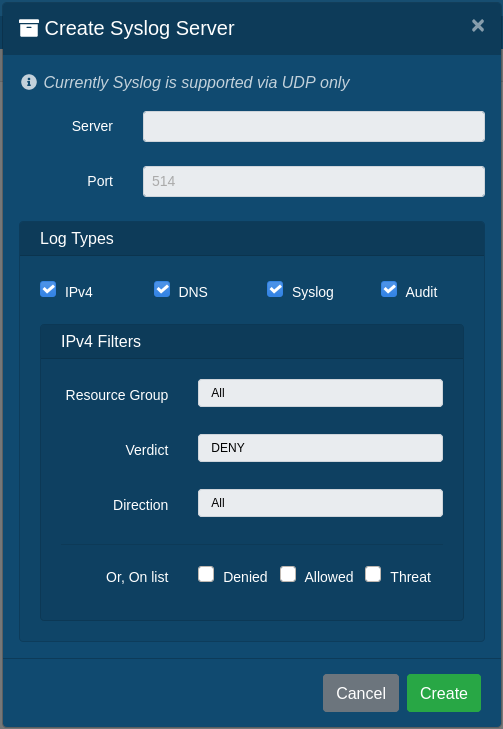Click the IPv4 Filters panel header
Viewport: 503px width, 729px height.
coord(252,342)
